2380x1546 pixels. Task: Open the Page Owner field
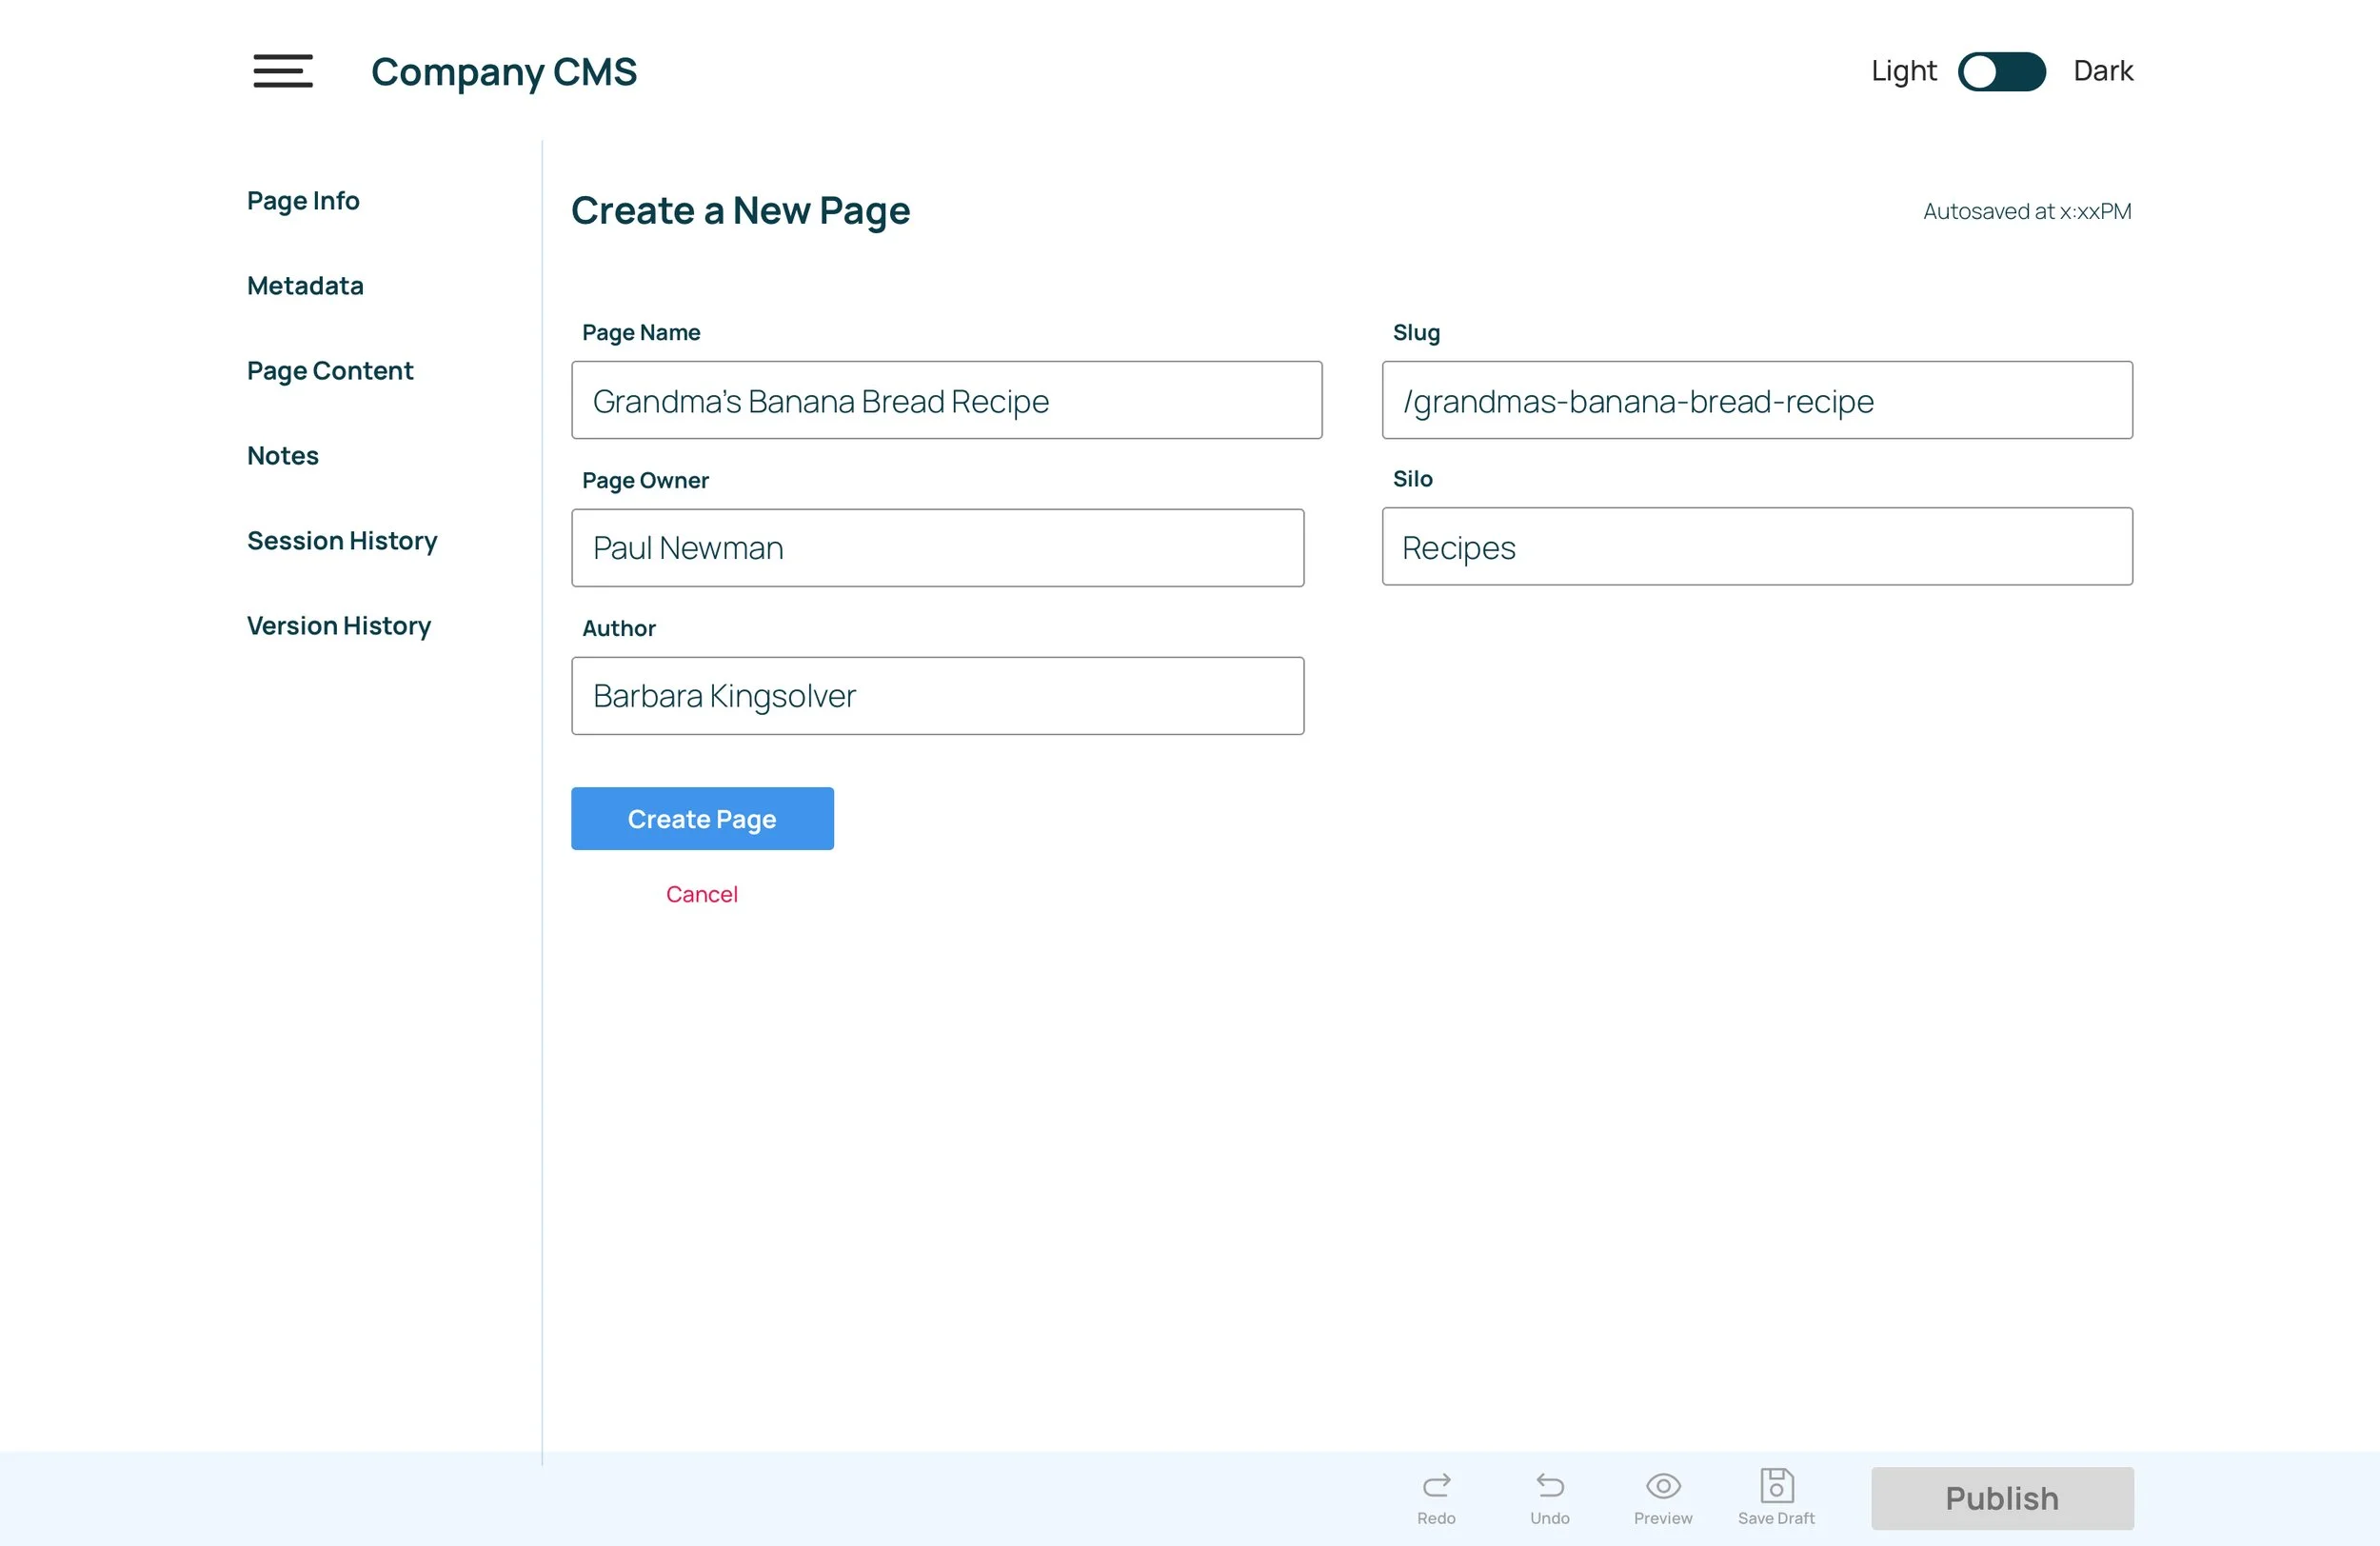point(937,548)
